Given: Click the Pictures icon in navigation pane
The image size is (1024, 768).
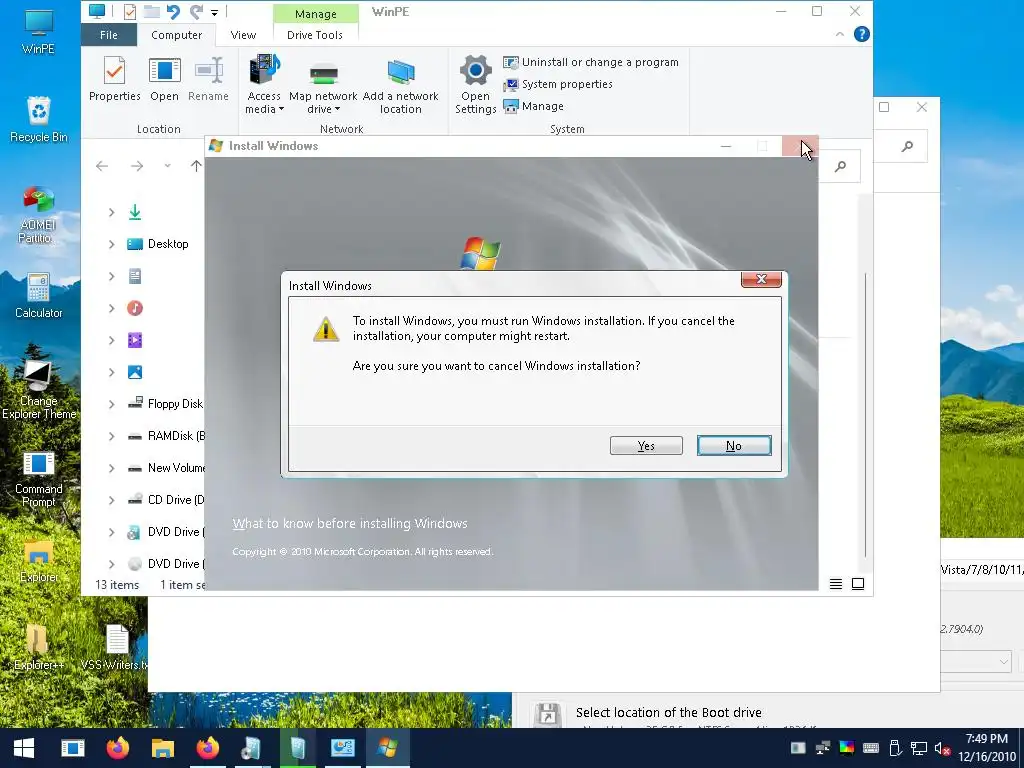Looking at the screenshot, I should pyautogui.click(x=135, y=372).
